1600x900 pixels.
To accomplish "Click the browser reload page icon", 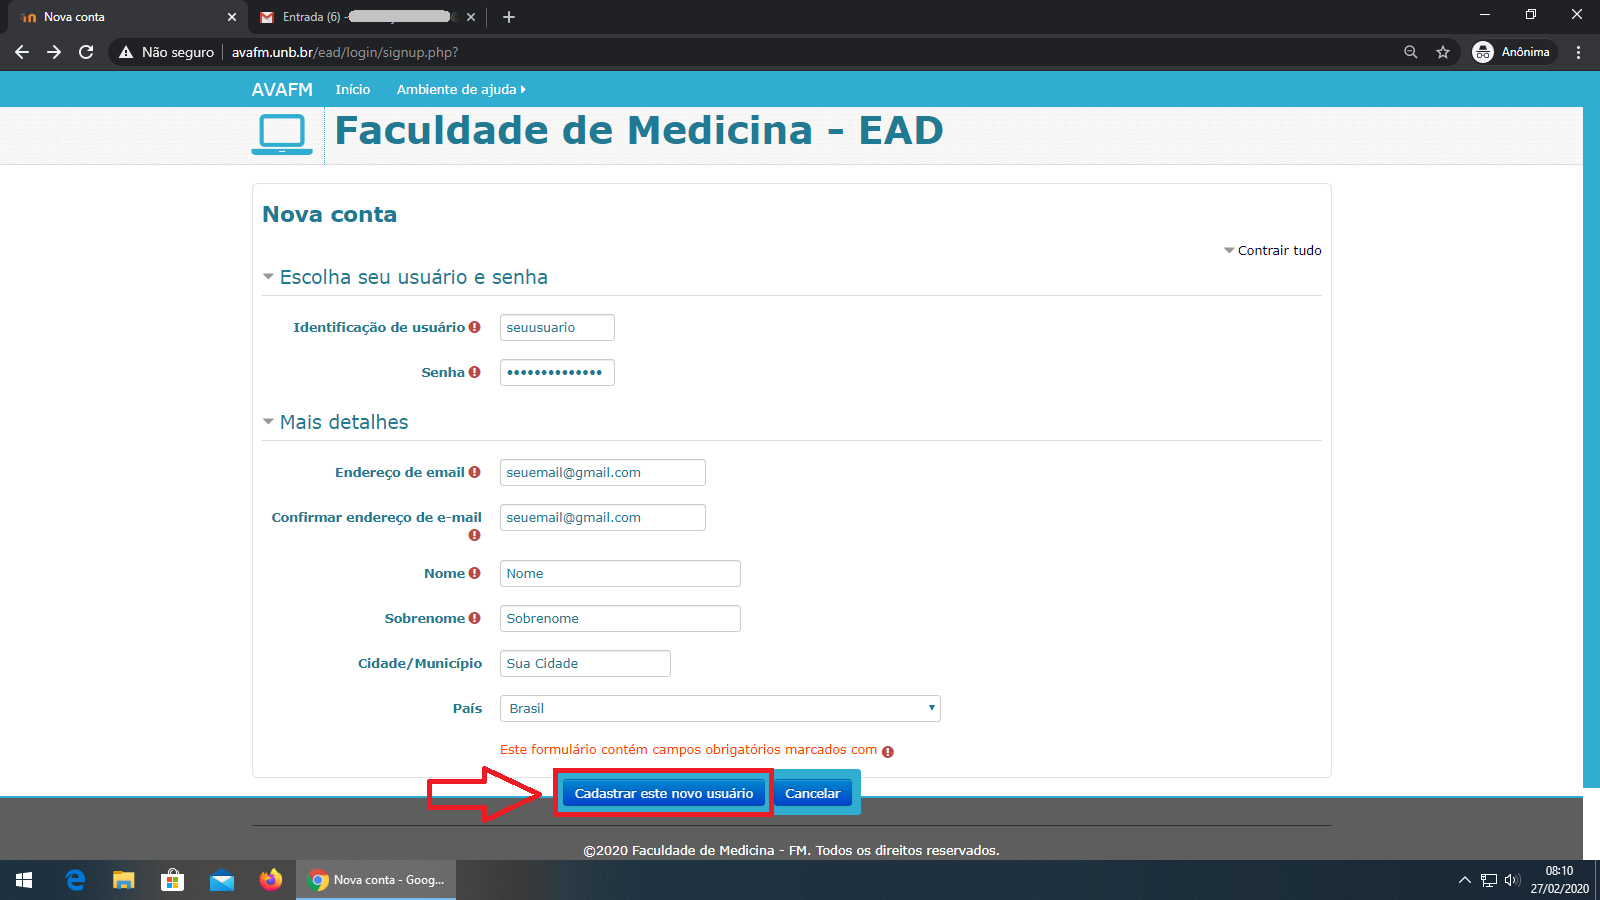I will coord(86,52).
